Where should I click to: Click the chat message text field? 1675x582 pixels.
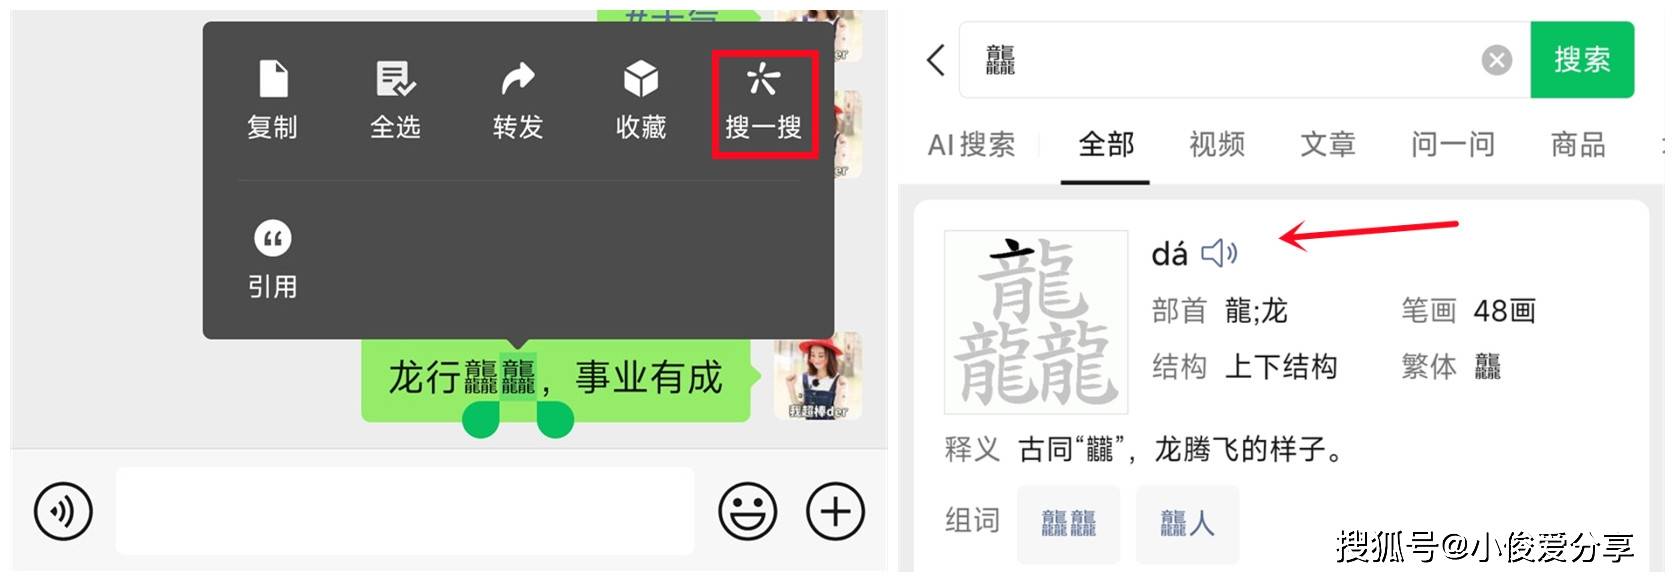coord(405,511)
